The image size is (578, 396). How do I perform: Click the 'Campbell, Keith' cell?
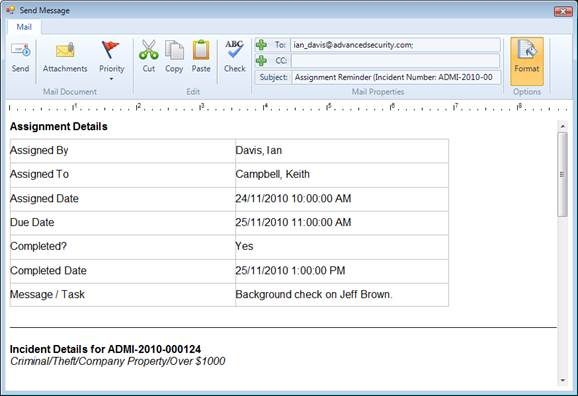[342, 175]
